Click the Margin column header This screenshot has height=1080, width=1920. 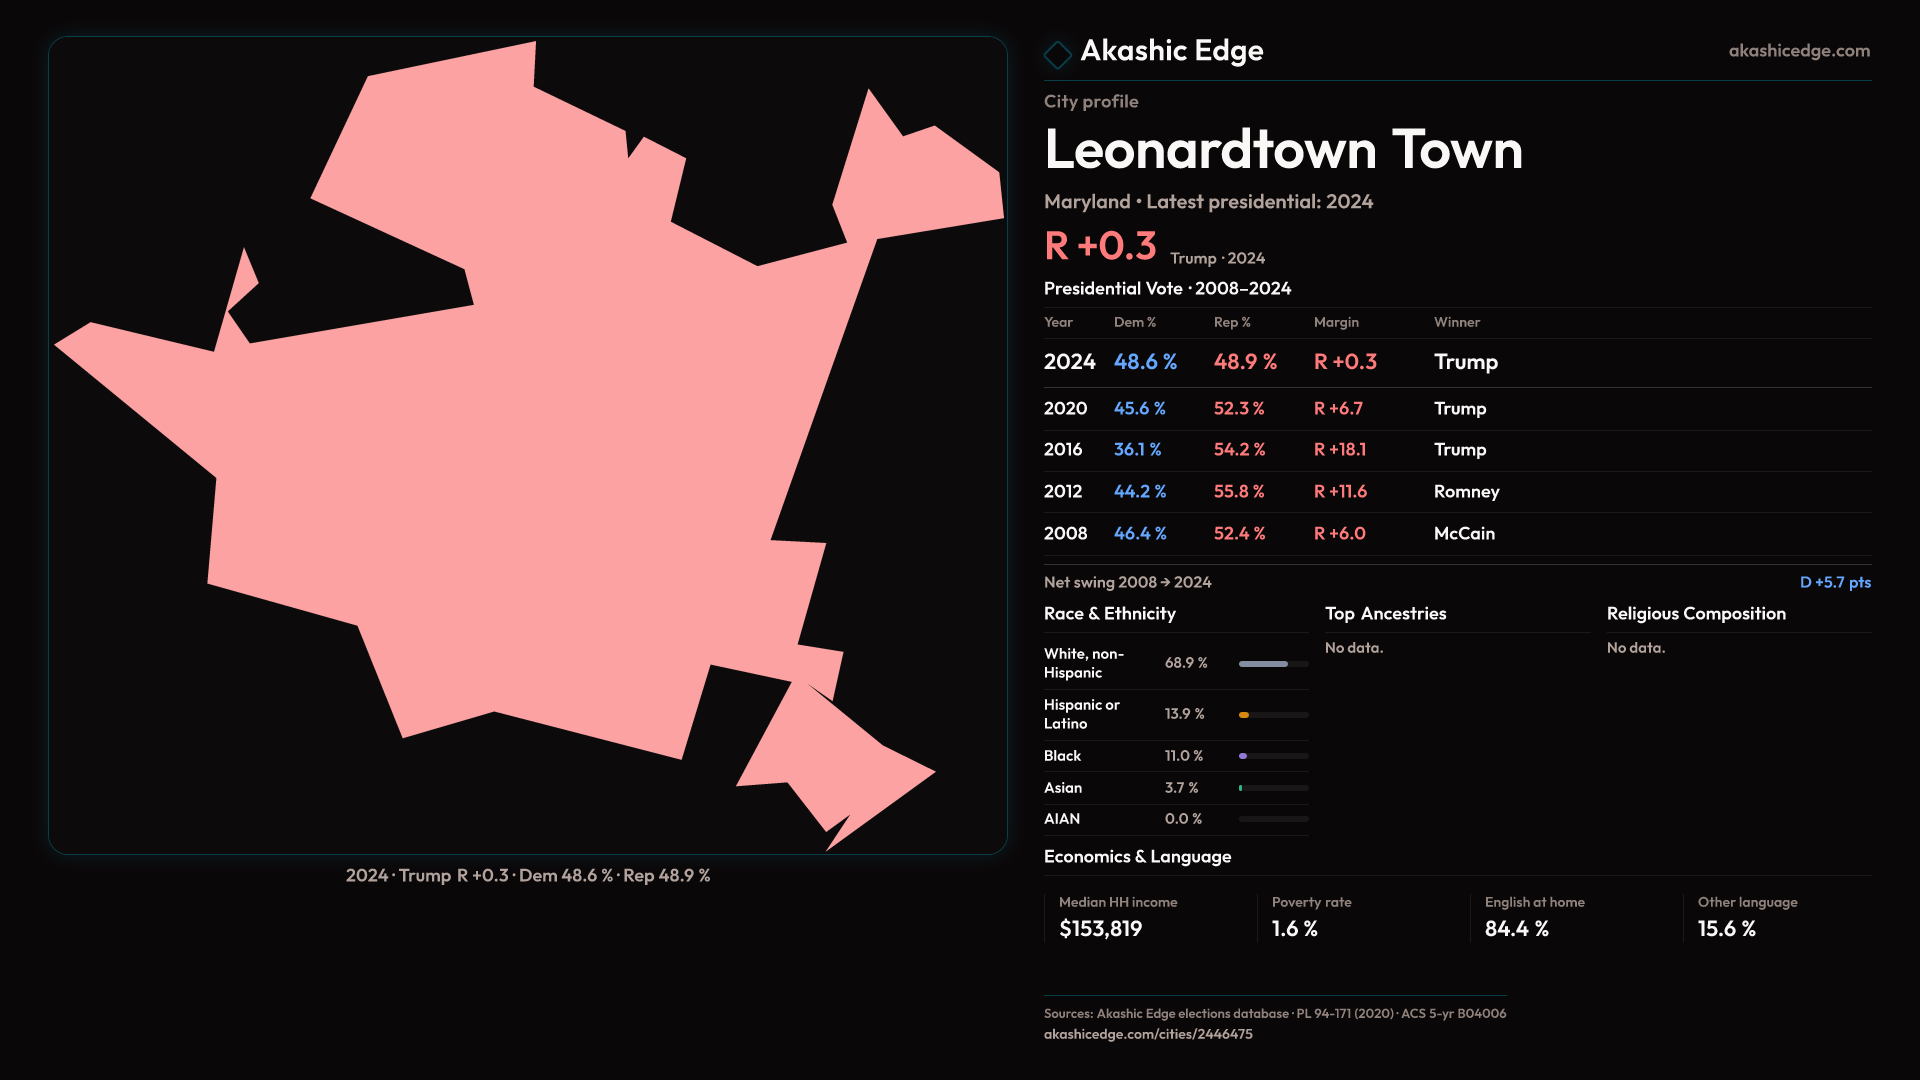[1336, 322]
